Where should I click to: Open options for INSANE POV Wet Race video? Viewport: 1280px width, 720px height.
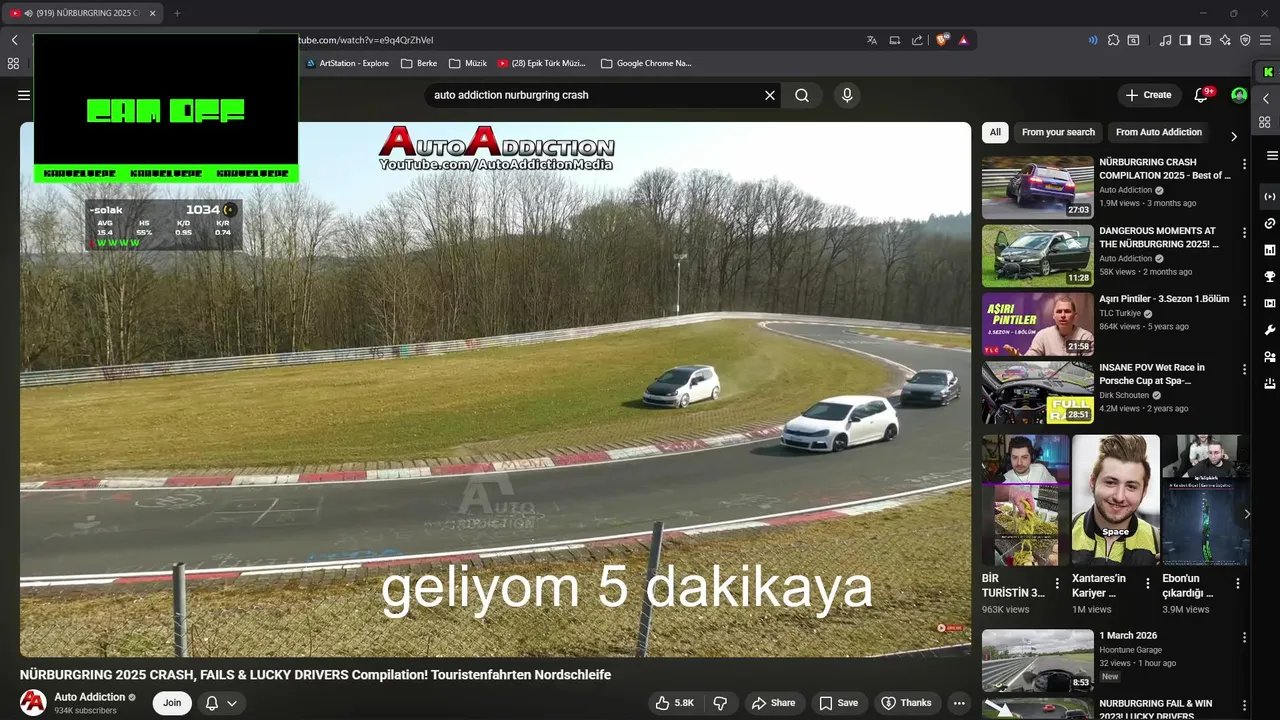pos(1244,369)
